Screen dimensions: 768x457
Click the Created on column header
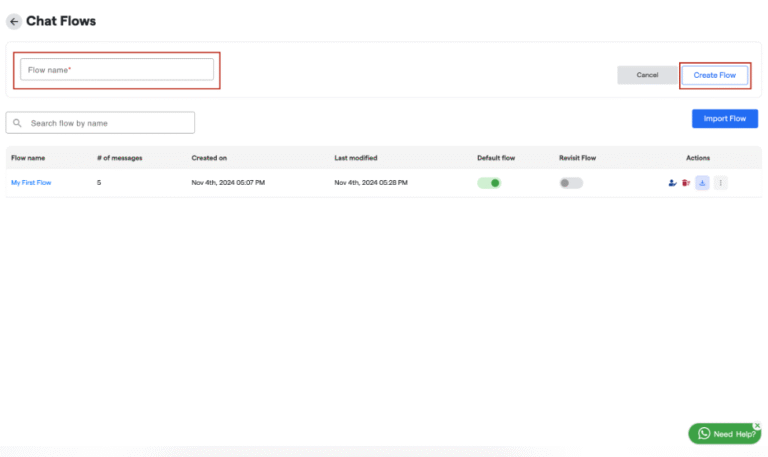tap(209, 158)
